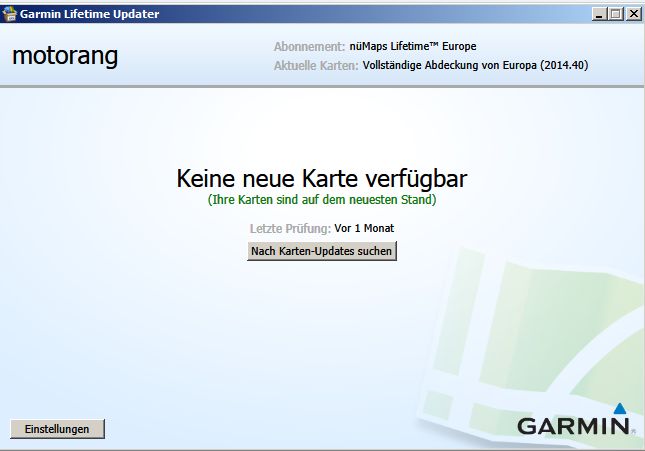Click the Vollständige Abdeckung von Europa text

point(490,66)
